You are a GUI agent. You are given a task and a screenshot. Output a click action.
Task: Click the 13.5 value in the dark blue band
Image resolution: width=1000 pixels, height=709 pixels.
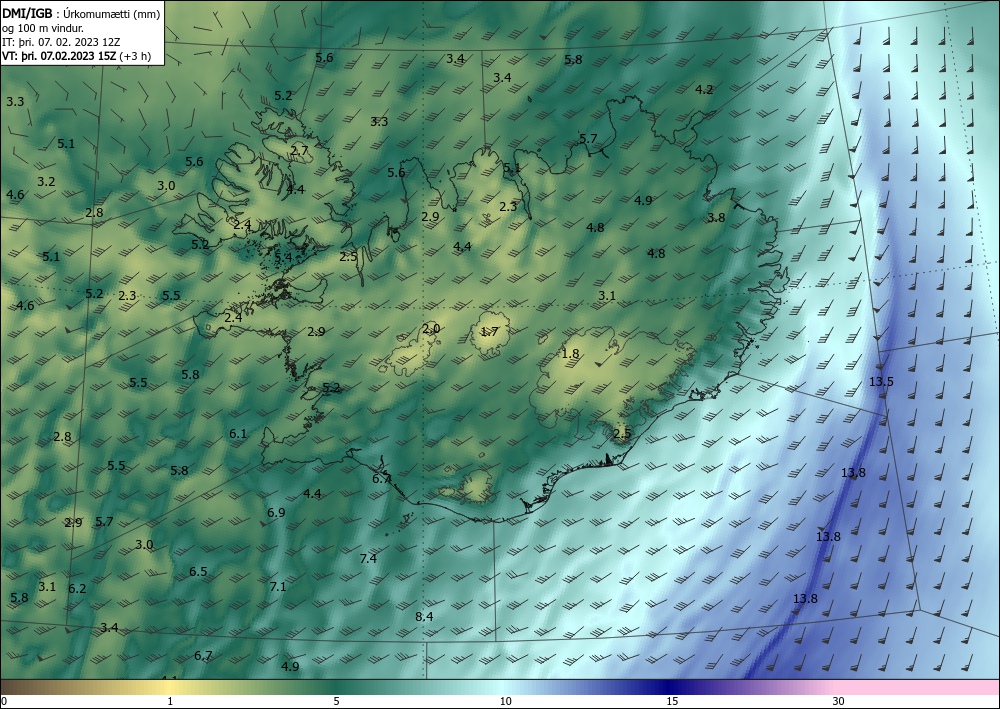point(881,382)
